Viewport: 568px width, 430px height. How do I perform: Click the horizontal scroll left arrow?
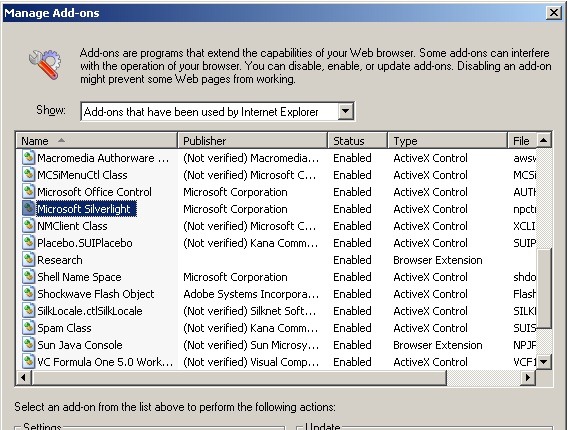24,377
